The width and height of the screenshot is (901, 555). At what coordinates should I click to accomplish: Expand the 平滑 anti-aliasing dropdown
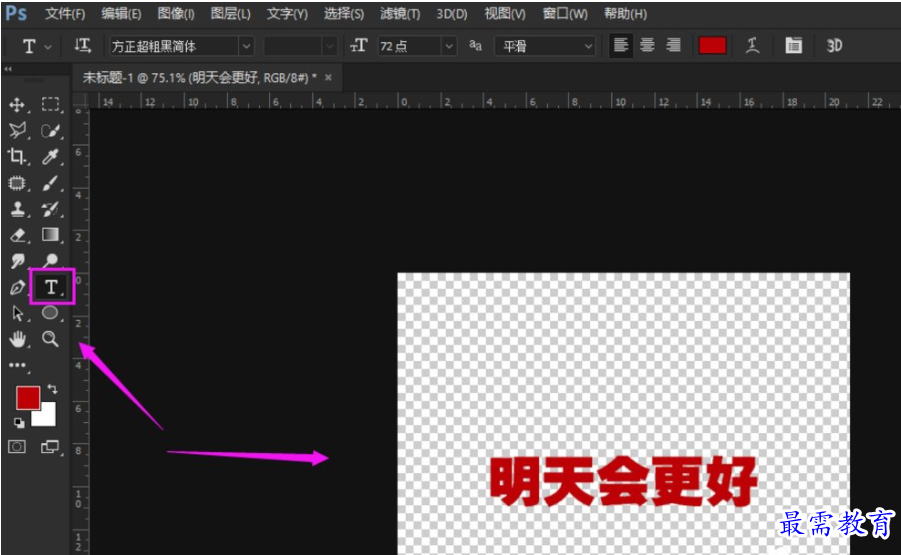(x=588, y=46)
